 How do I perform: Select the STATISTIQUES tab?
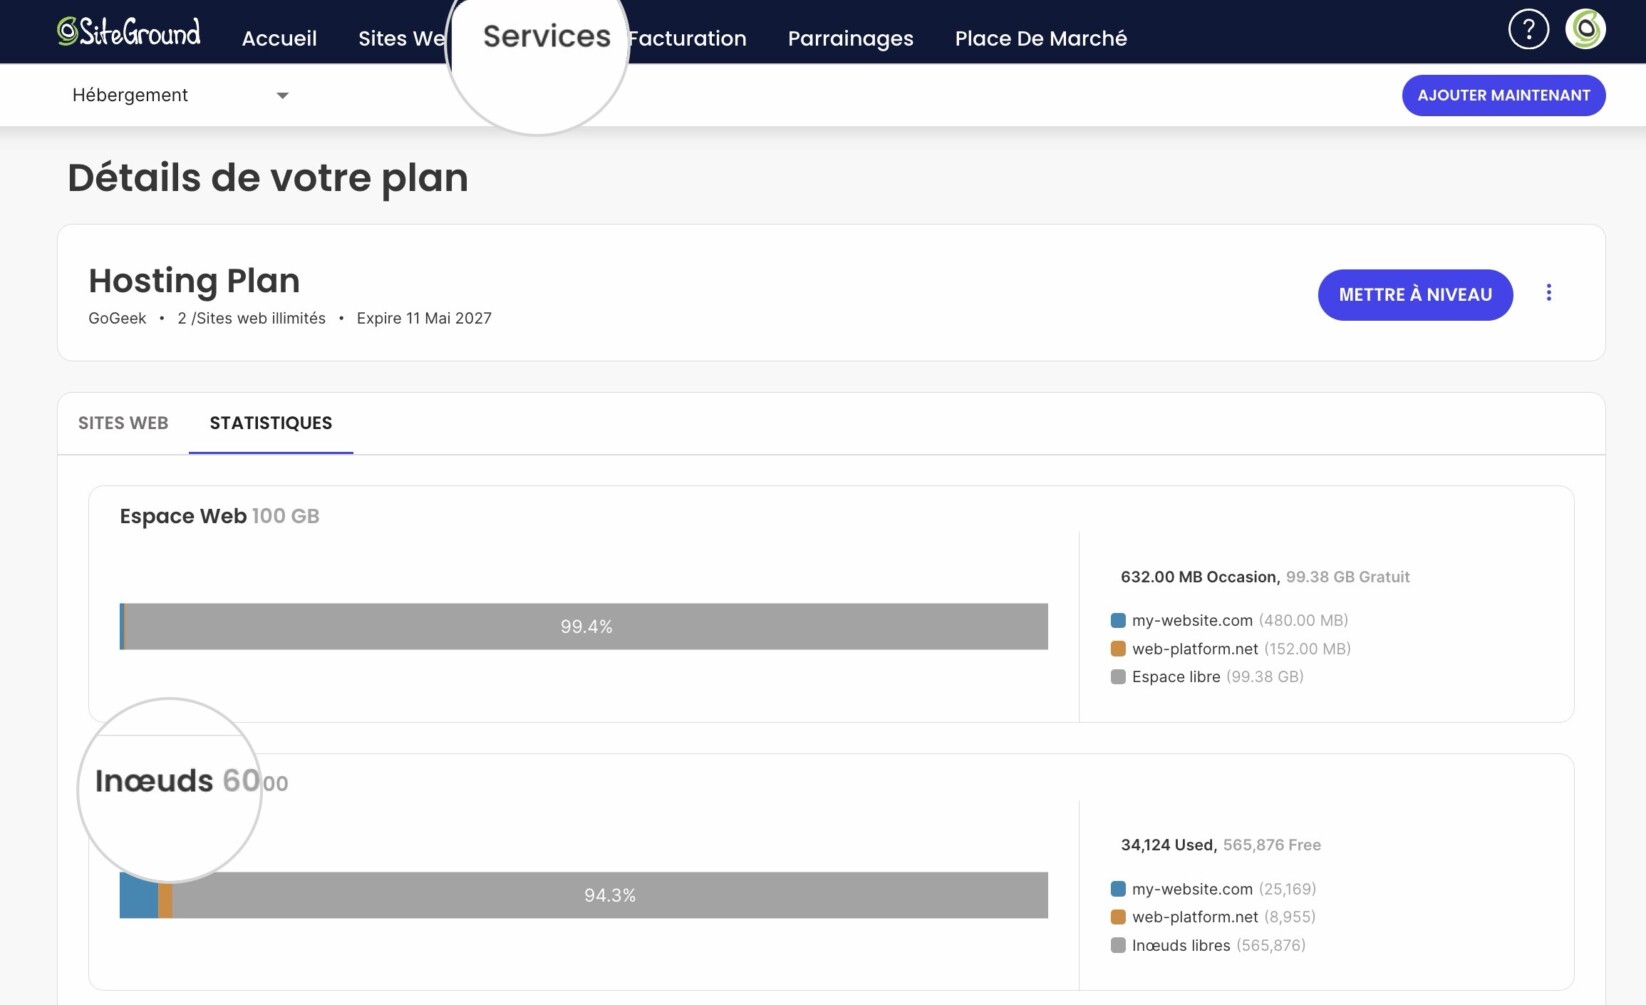[271, 423]
